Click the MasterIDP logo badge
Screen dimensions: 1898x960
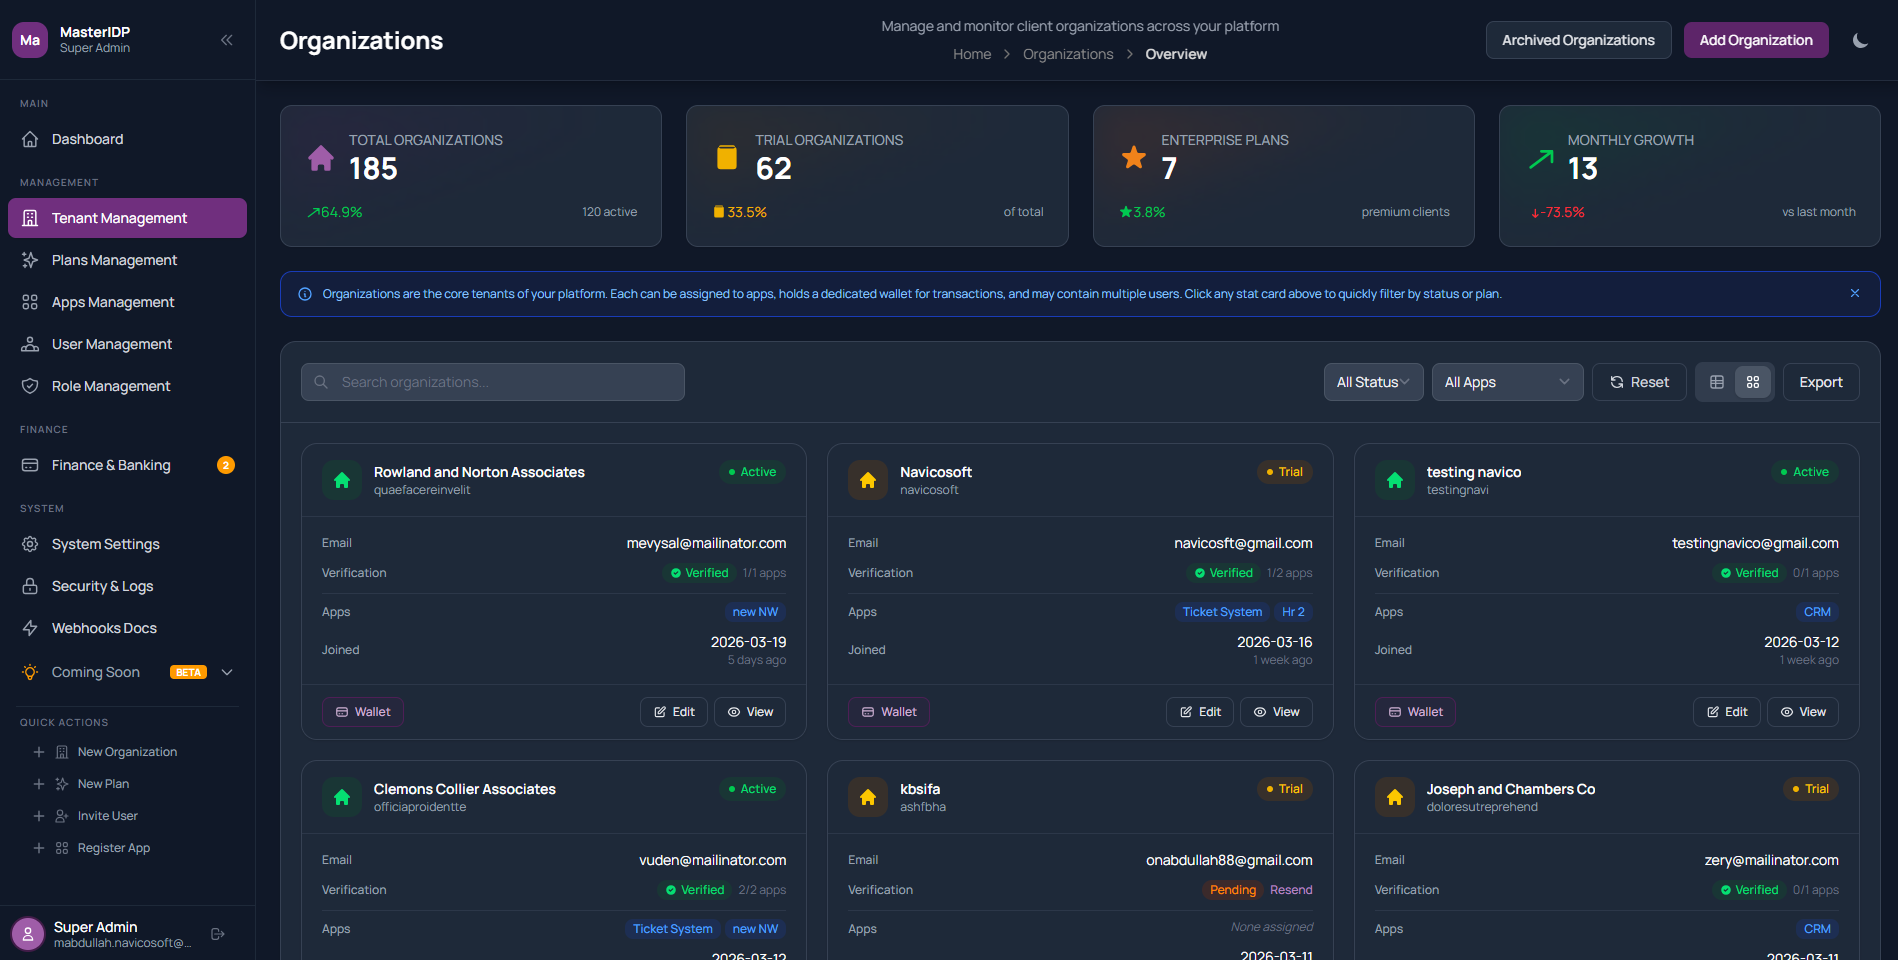coord(30,40)
